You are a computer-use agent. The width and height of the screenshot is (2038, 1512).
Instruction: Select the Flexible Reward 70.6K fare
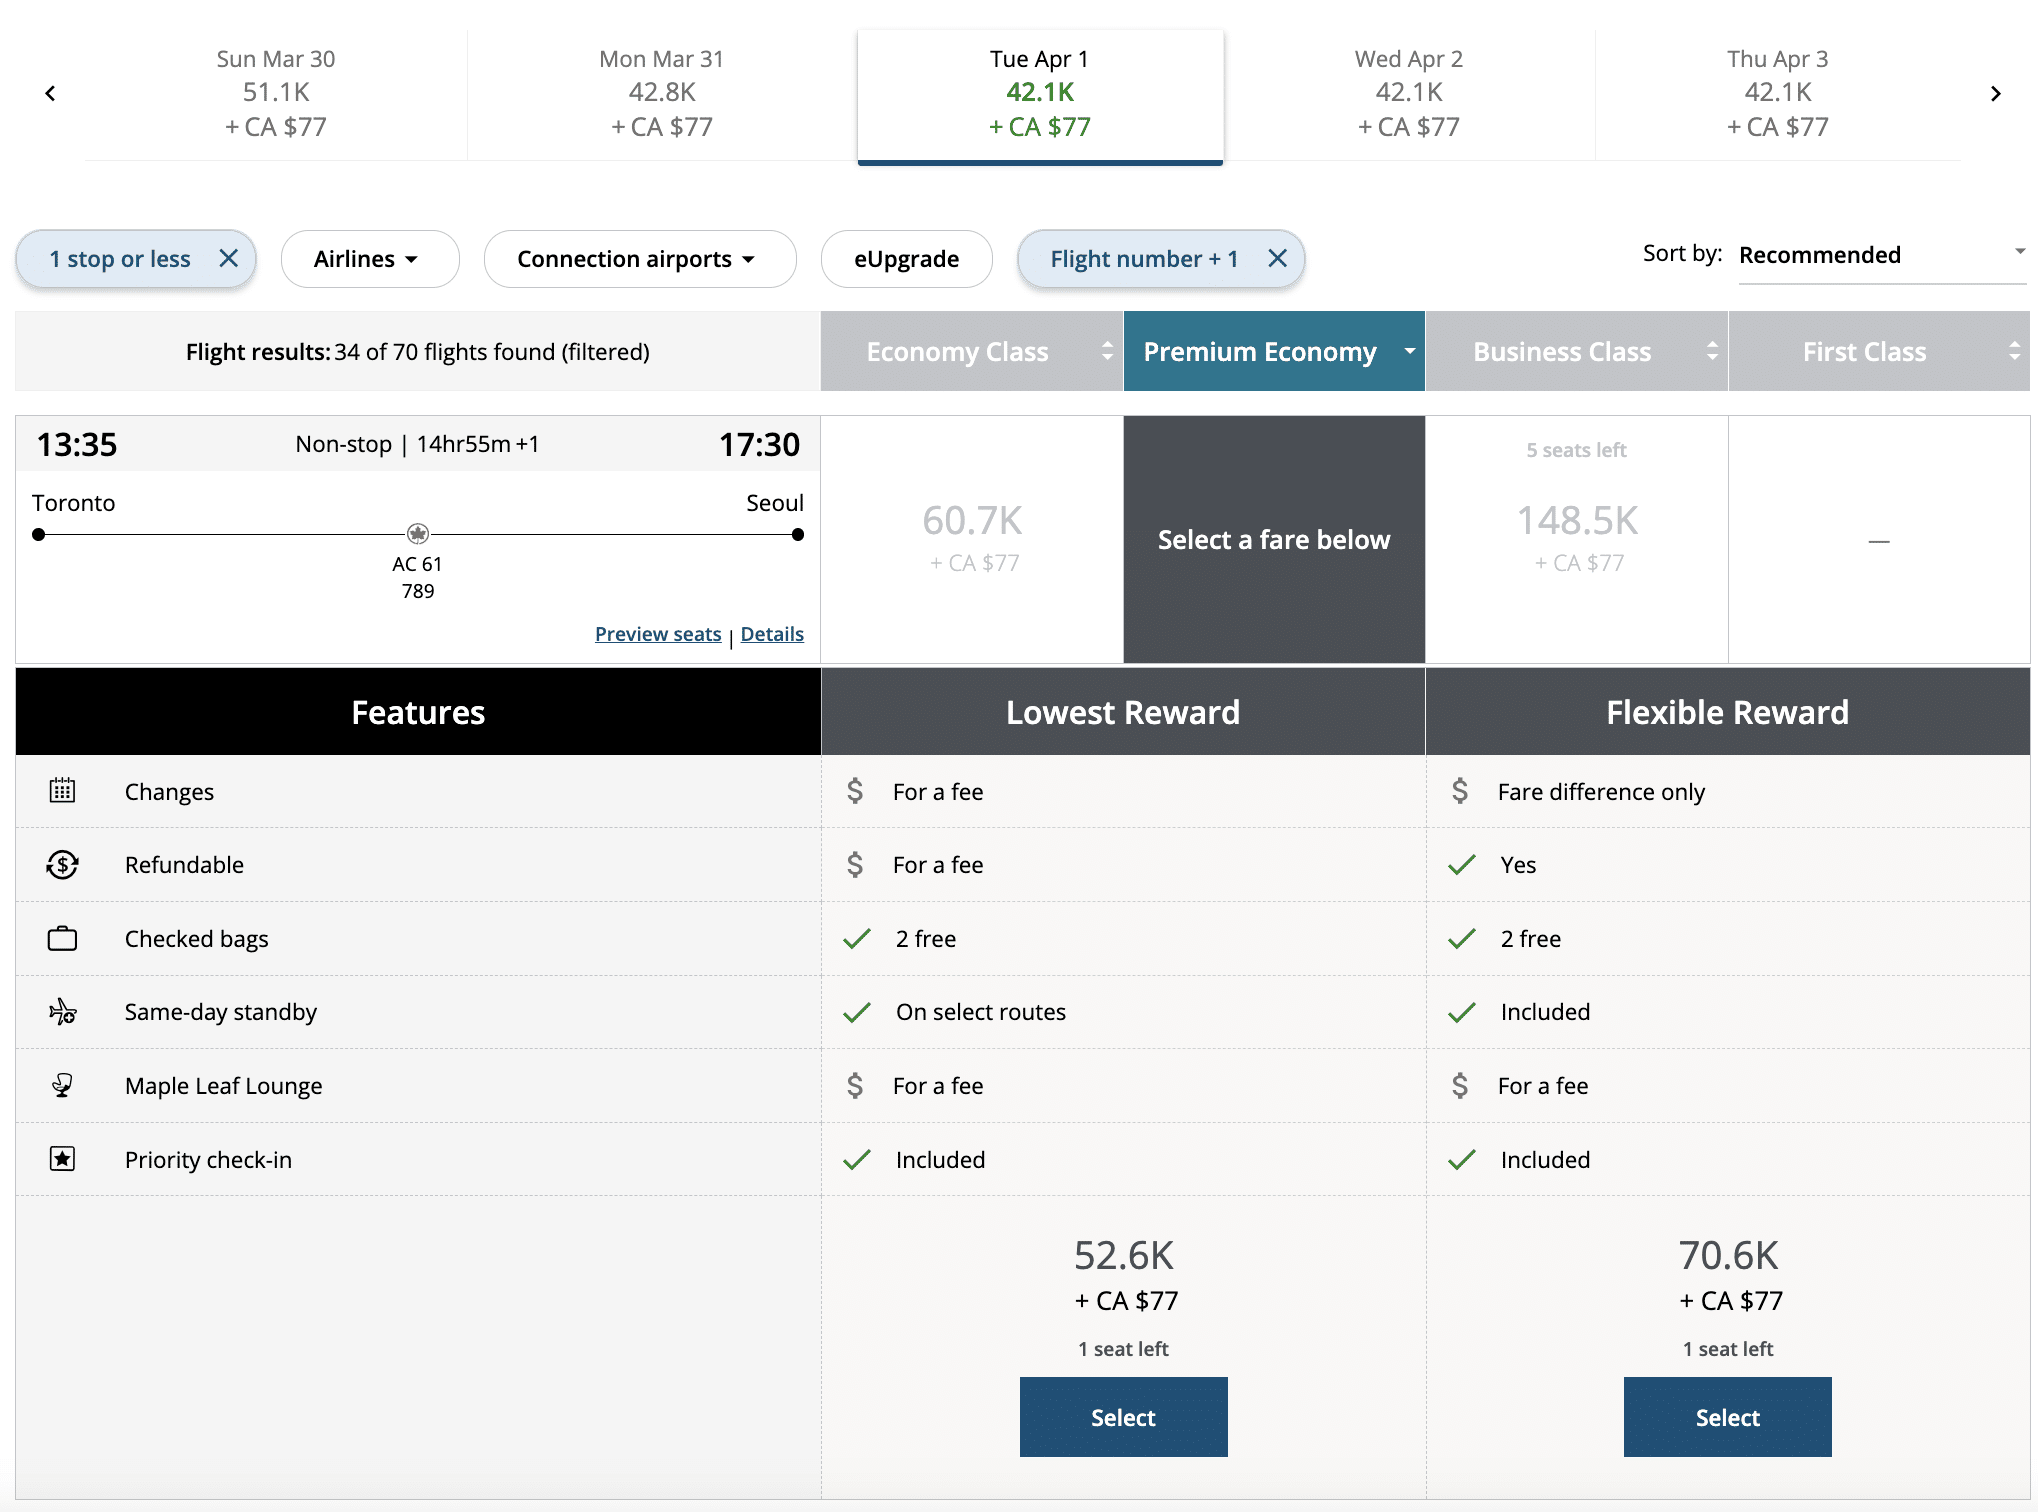[x=1727, y=1417]
